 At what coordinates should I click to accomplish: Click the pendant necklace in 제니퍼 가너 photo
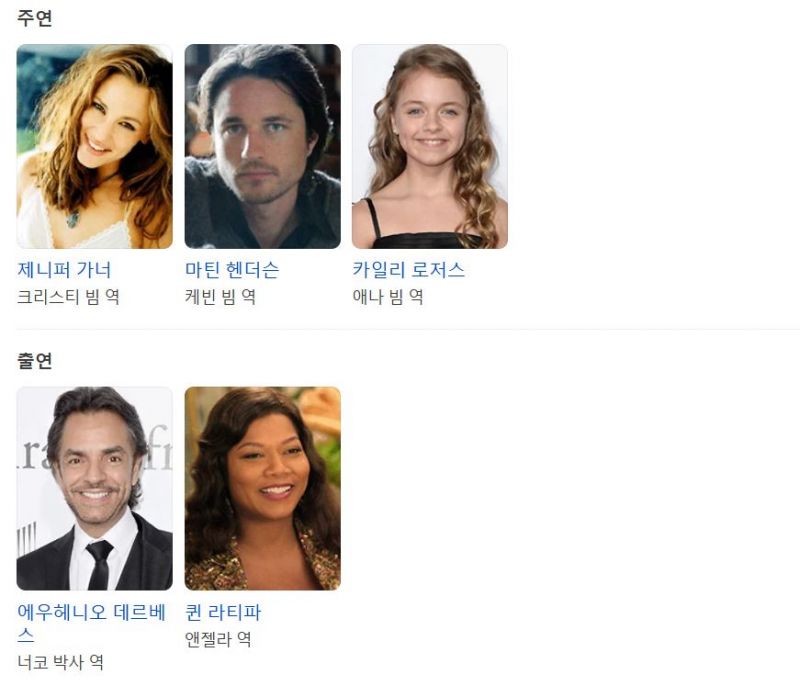(72, 220)
